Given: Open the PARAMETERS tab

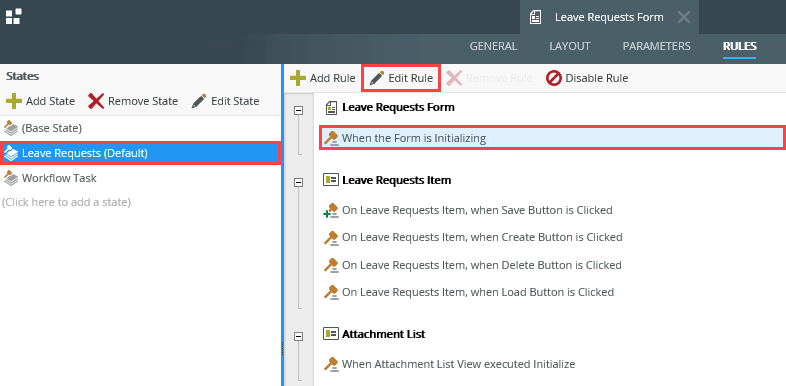Looking at the screenshot, I should pos(657,46).
